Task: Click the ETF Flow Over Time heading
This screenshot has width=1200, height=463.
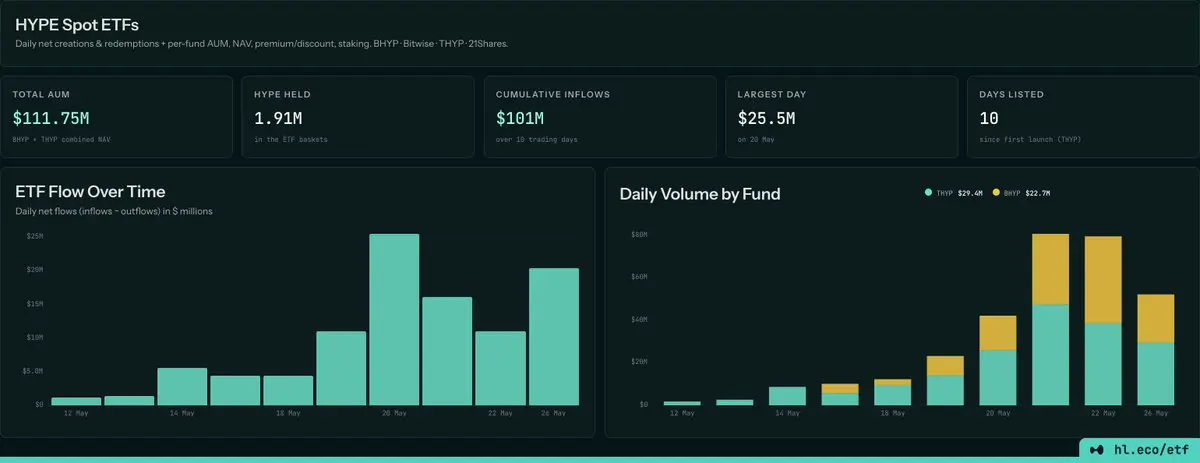Action: pyautogui.click(x=90, y=191)
